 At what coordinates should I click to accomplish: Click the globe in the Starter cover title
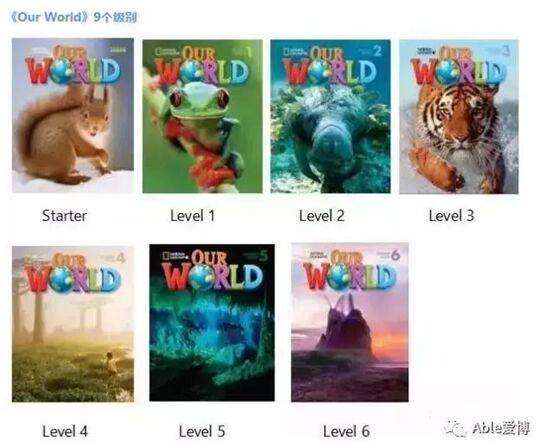pyautogui.click(x=62, y=71)
